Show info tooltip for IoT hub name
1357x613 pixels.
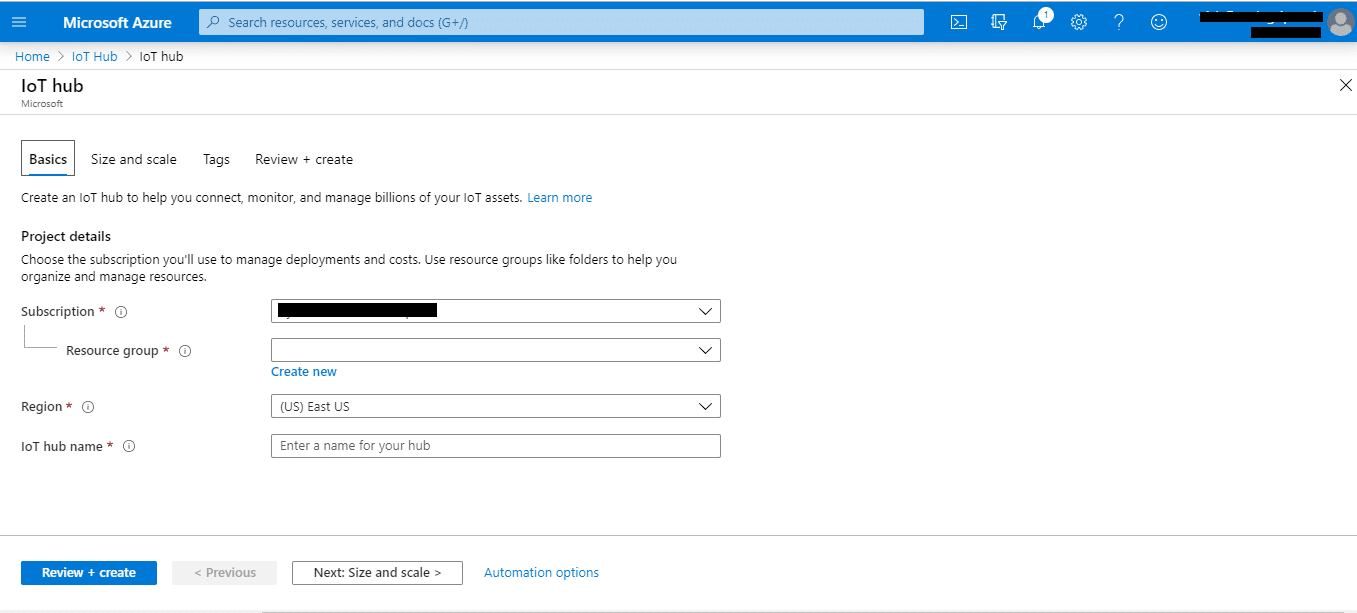pos(129,447)
